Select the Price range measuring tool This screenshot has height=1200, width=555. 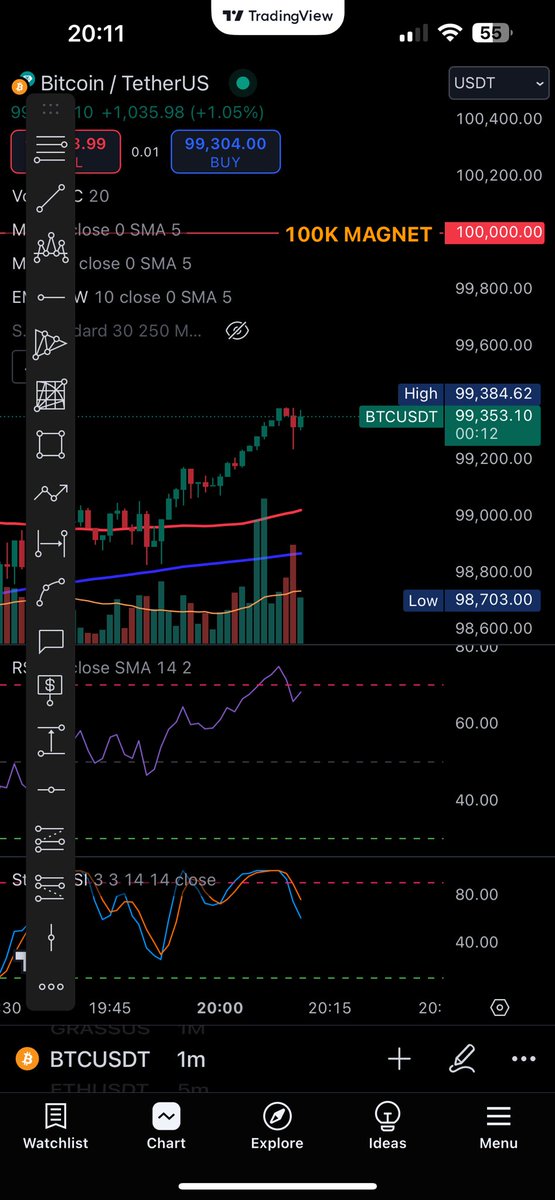[x=51, y=740]
